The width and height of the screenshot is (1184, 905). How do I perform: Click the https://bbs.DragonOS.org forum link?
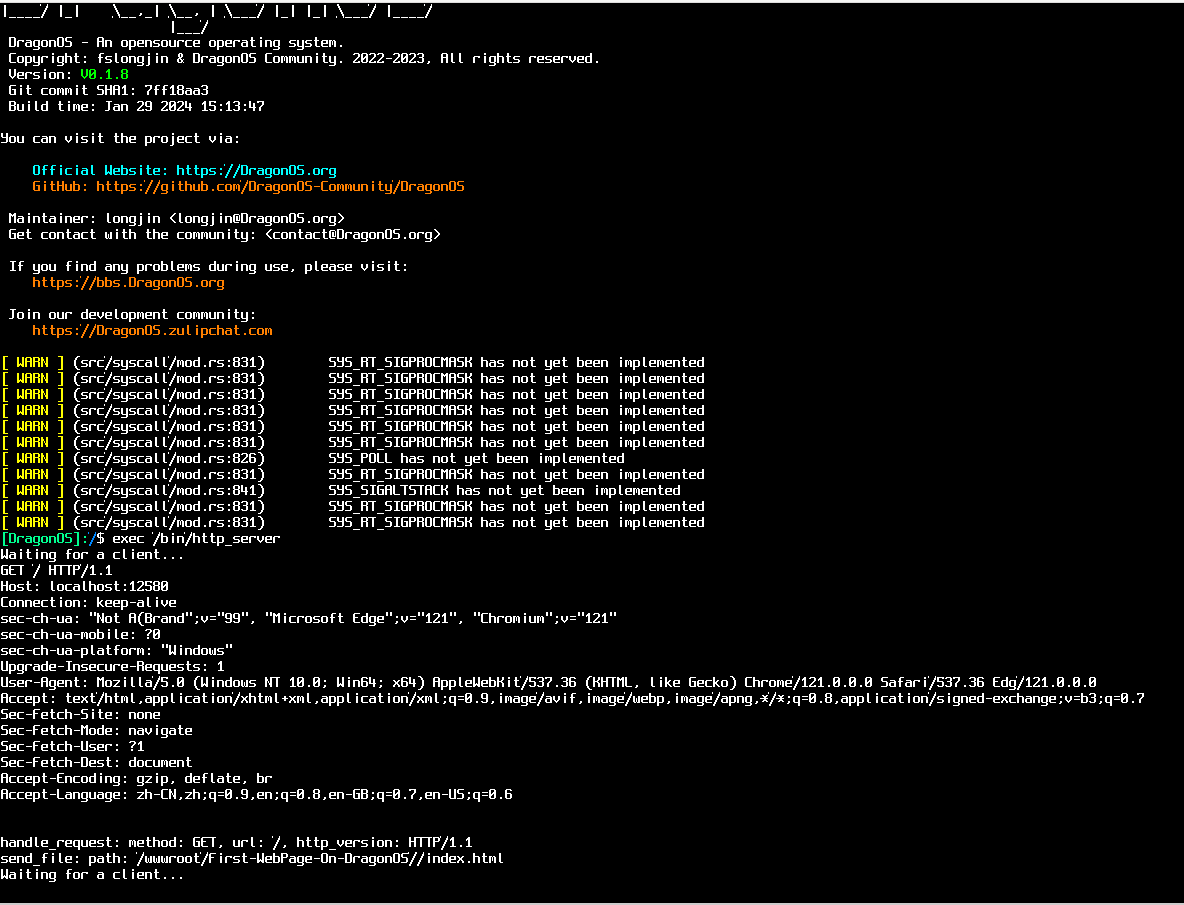[x=128, y=283]
